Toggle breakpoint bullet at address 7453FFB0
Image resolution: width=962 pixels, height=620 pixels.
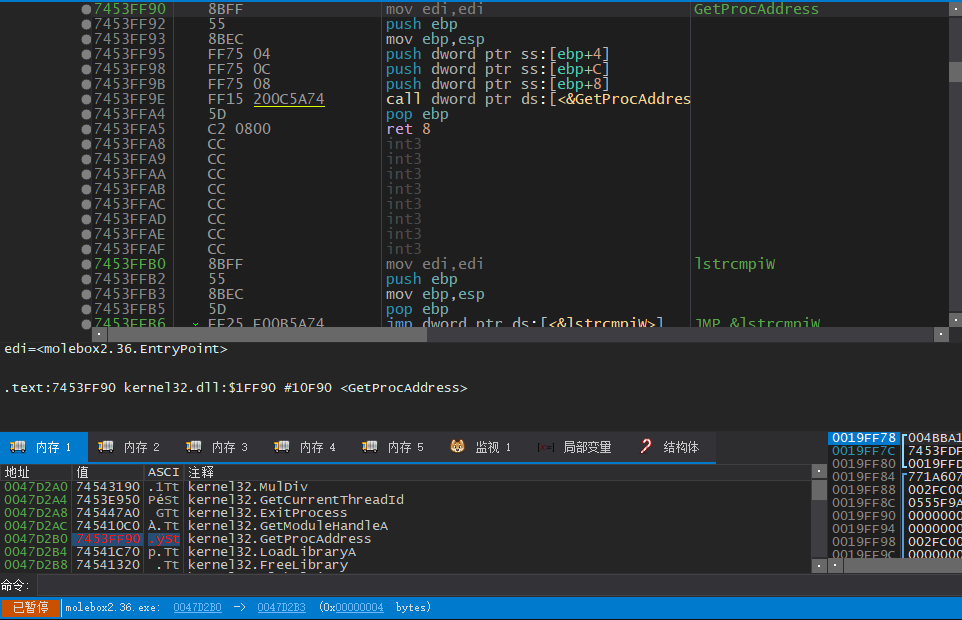click(x=87, y=264)
